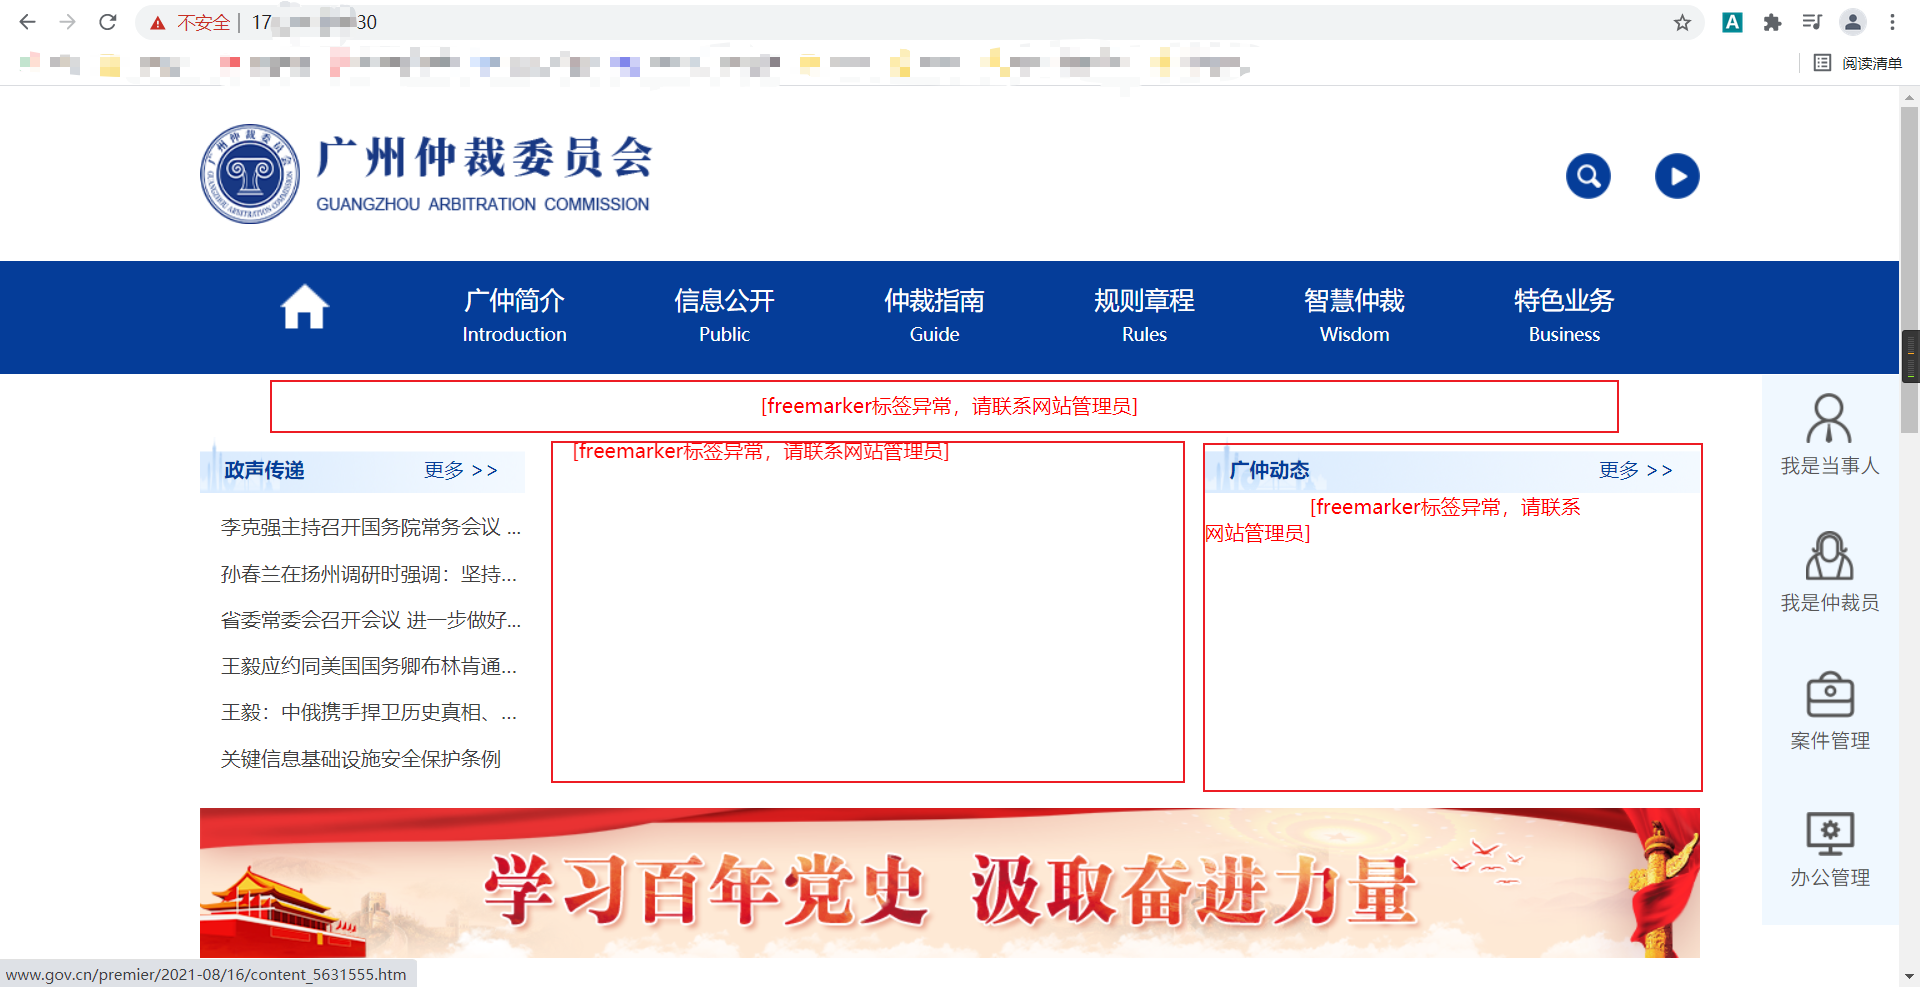The image size is (1920, 987).
Task: Open the 政声传递 section heading
Action: coord(264,470)
